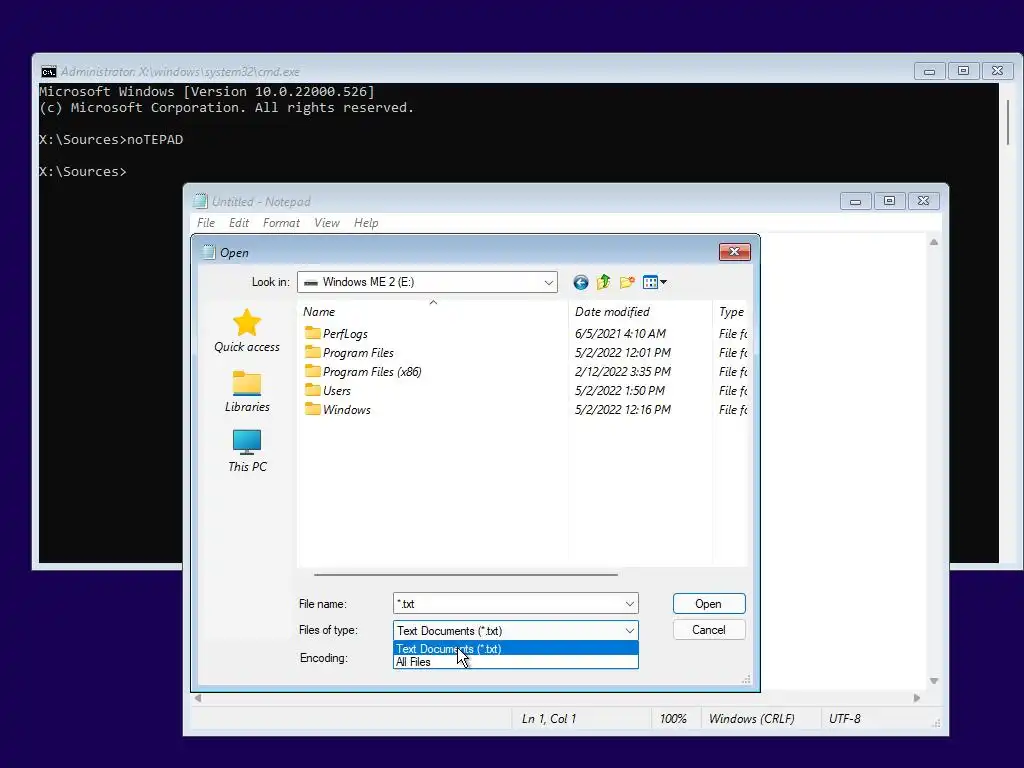Sort by the Name column header

tap(432, 312)
